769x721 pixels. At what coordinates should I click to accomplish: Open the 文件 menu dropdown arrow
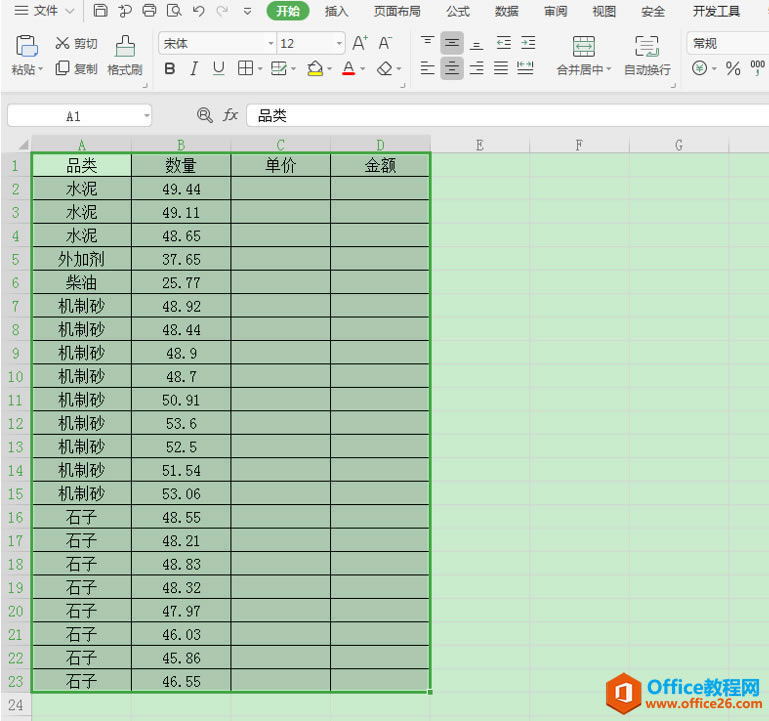click(70, 10)
